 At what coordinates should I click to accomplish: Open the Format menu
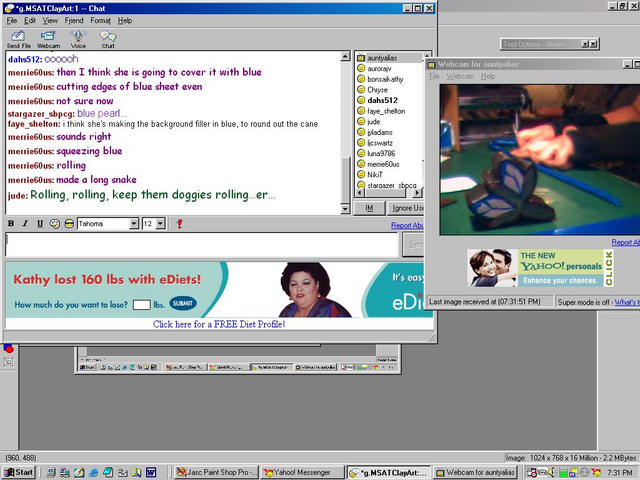coord(100,20)
